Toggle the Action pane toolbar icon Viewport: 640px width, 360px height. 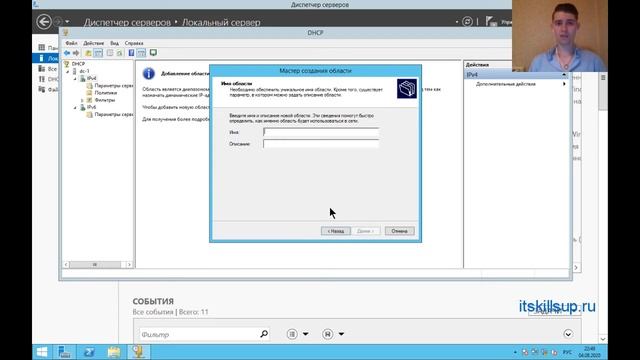coord(141,53)
